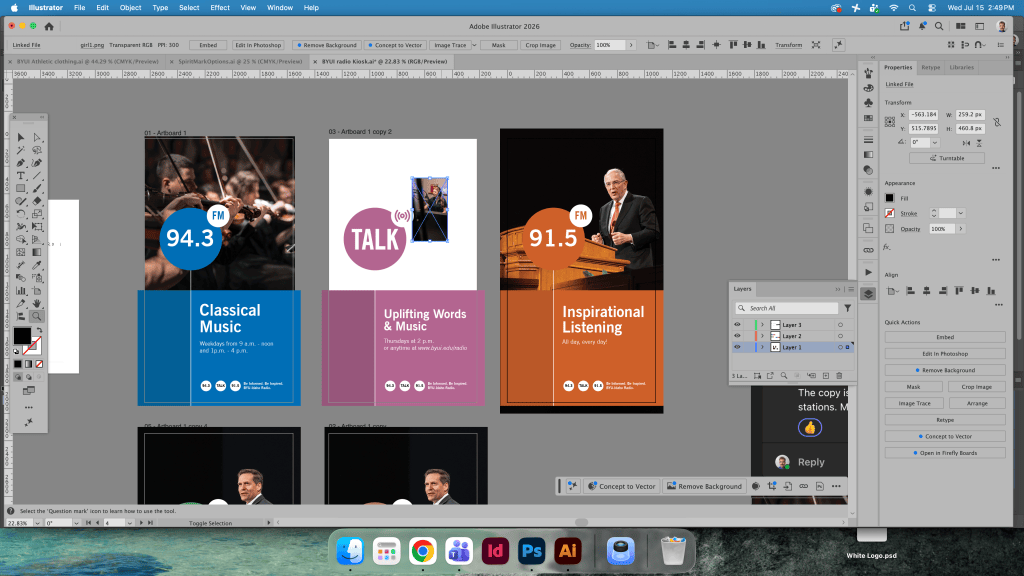This screenshot has width=1024, height=576.
Task: Click Remove Background in the floating taskbar
Action: click(x=704, y=487)
